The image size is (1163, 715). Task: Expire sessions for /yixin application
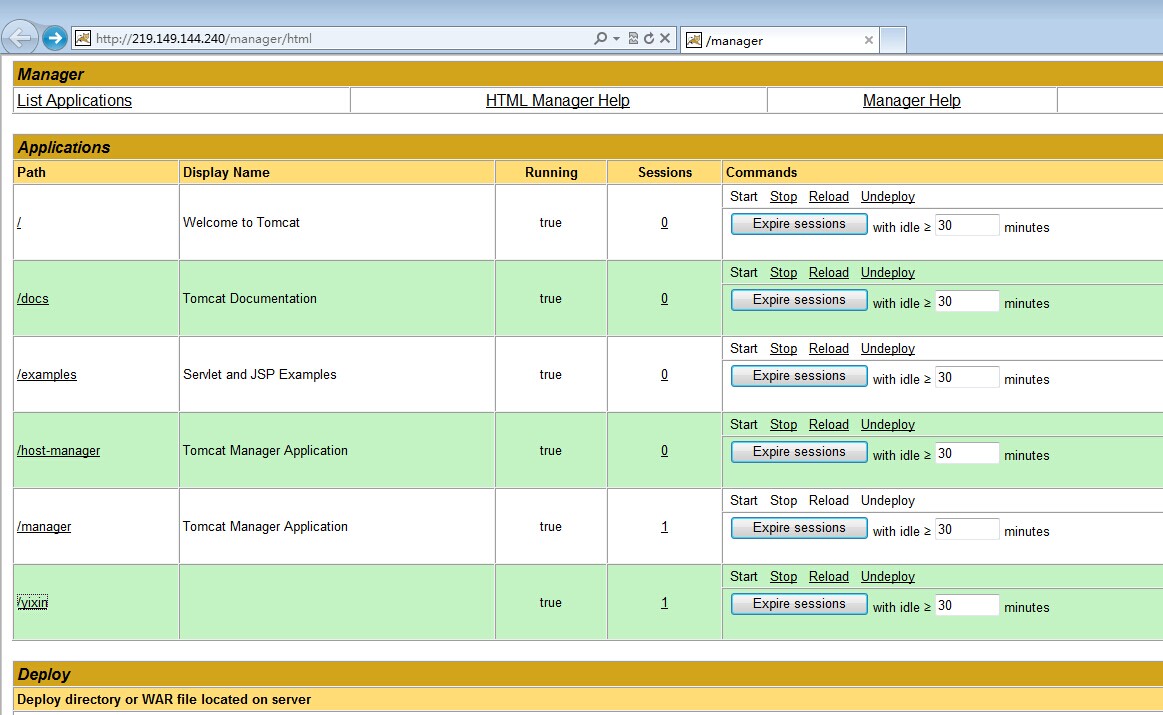[x=799, y=604]
